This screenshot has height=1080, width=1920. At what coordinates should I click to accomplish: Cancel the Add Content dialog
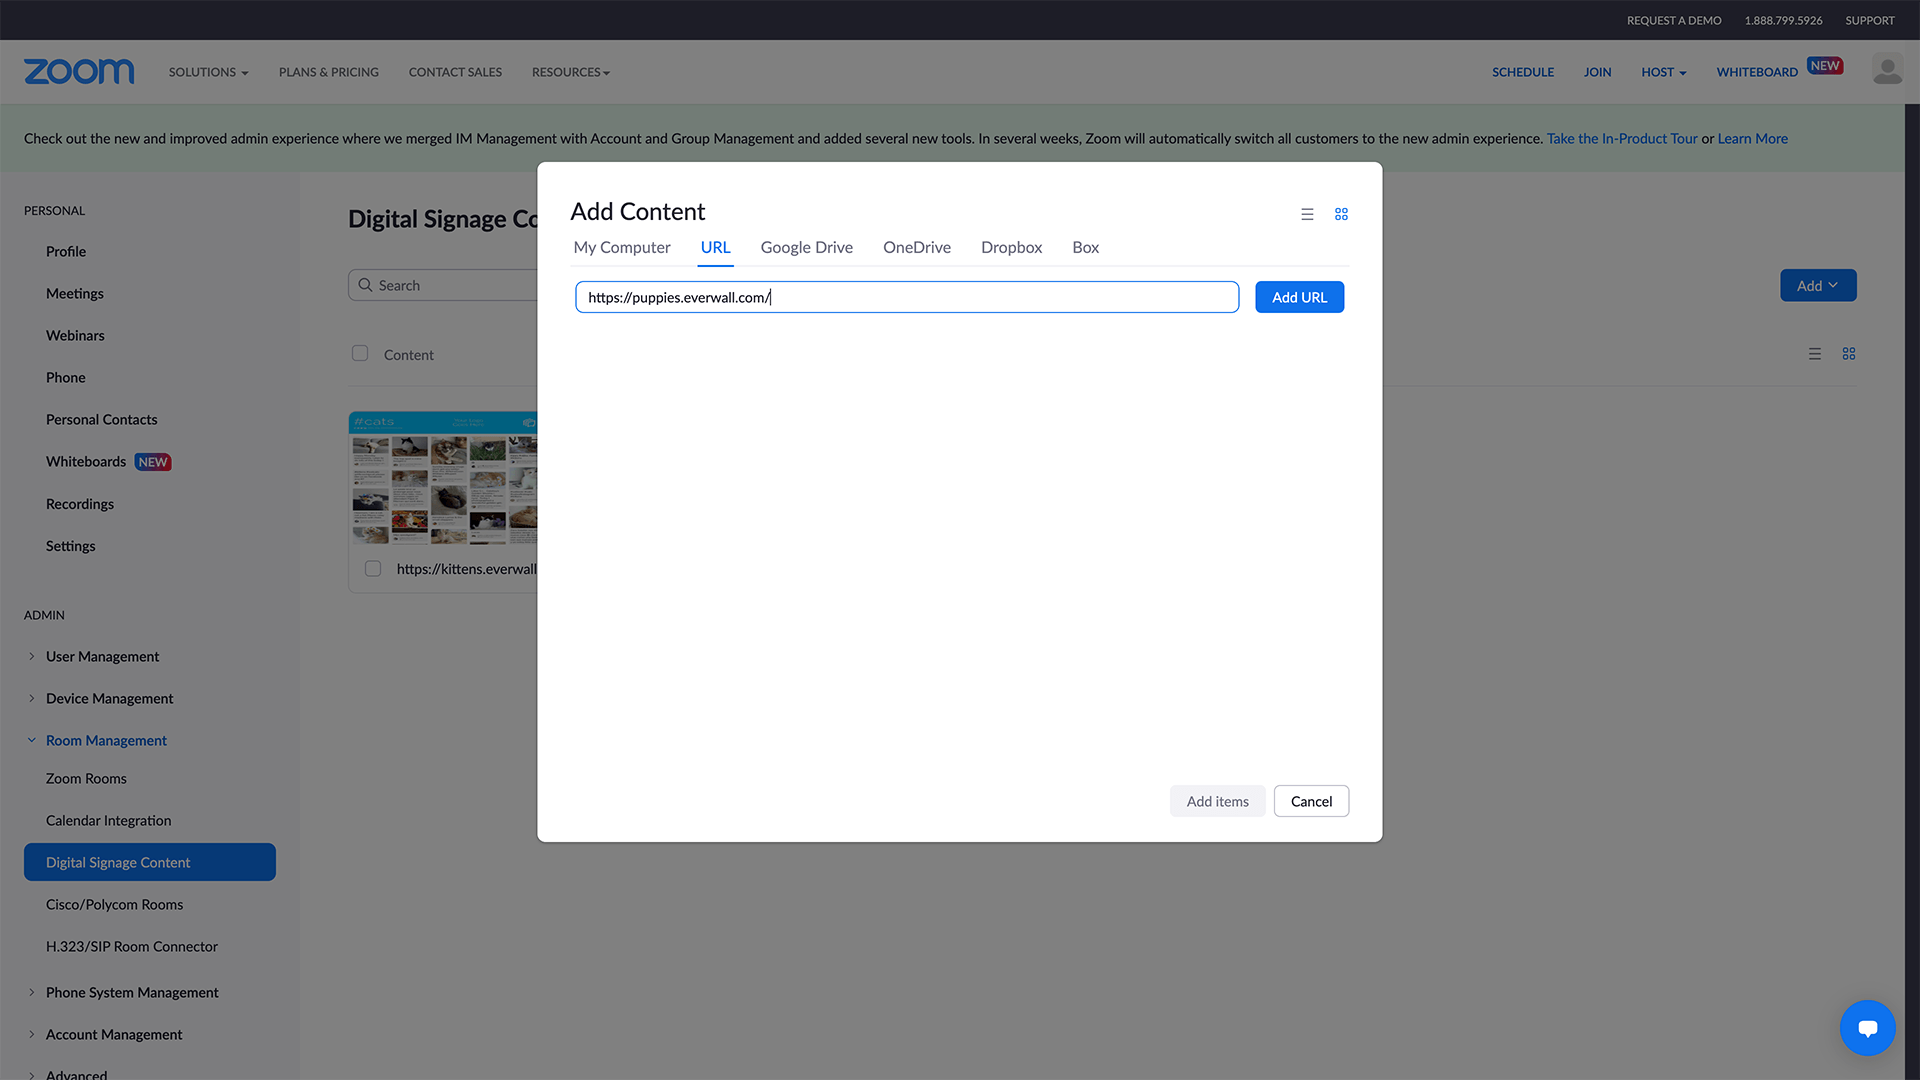(x=1311, y=801)
